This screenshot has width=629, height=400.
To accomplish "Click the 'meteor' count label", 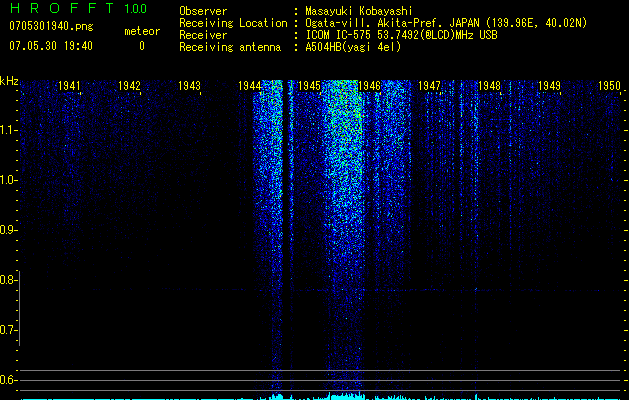I will [142, 31].
